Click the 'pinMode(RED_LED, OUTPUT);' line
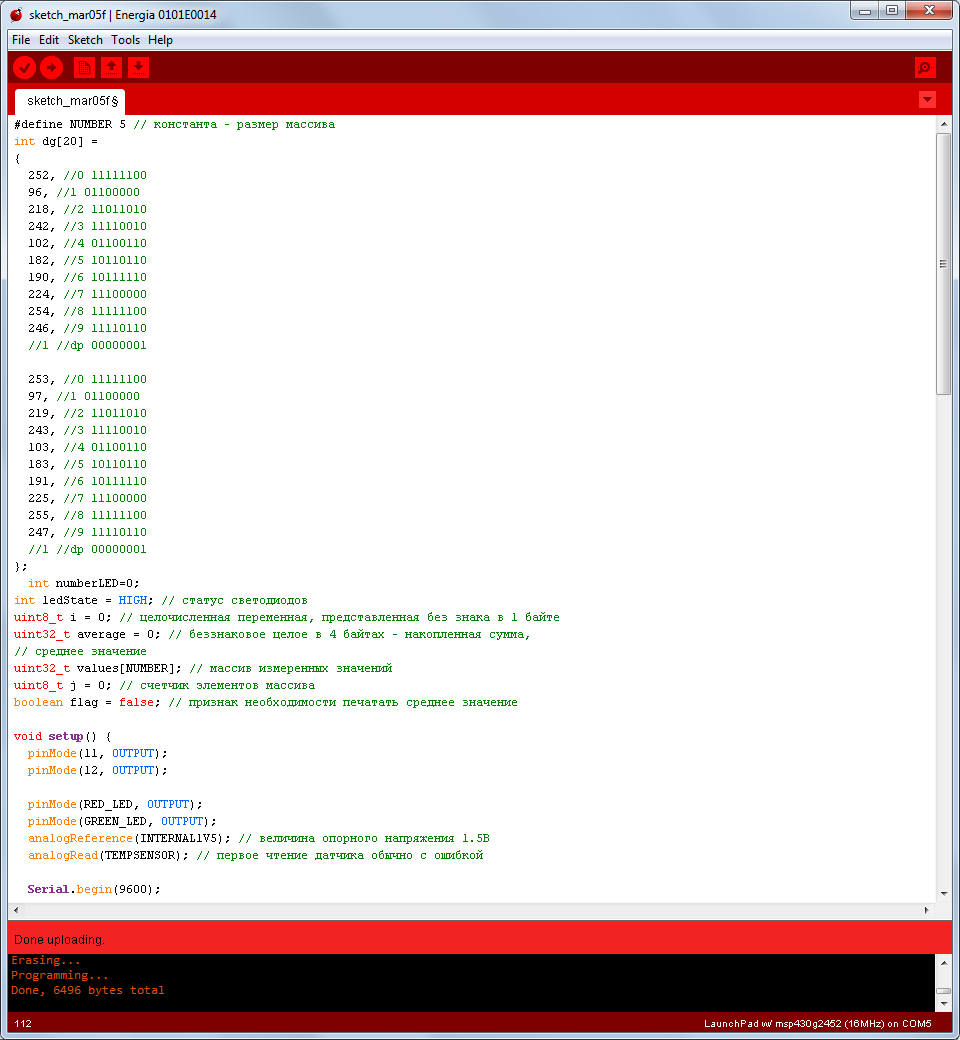 [115, 805]
